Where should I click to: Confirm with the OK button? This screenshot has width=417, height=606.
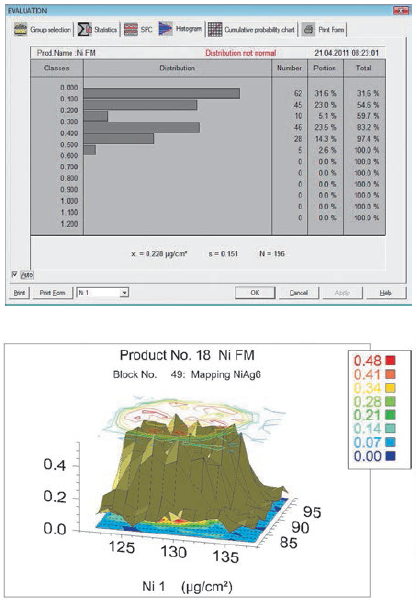(255, 293)
